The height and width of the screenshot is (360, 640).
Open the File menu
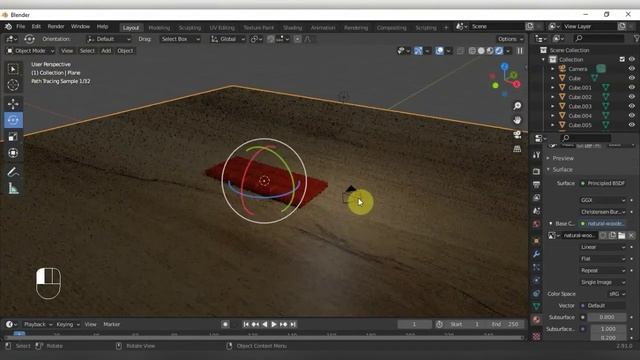pos(20,27)
